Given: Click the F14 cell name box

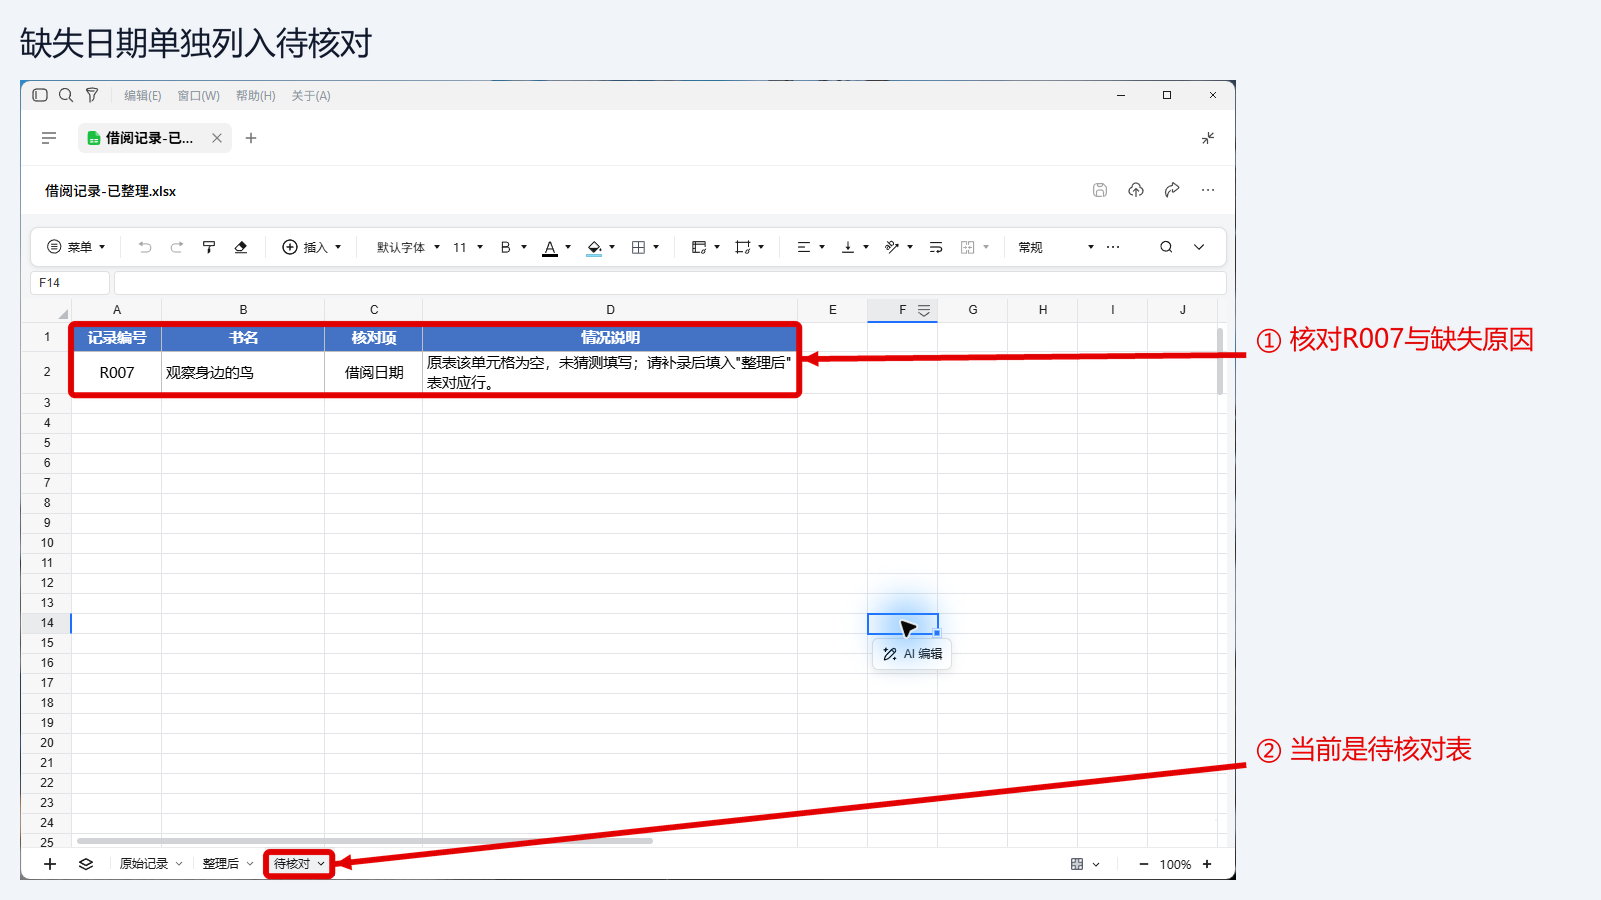Looking at the screenshot, I should point(70,283).
